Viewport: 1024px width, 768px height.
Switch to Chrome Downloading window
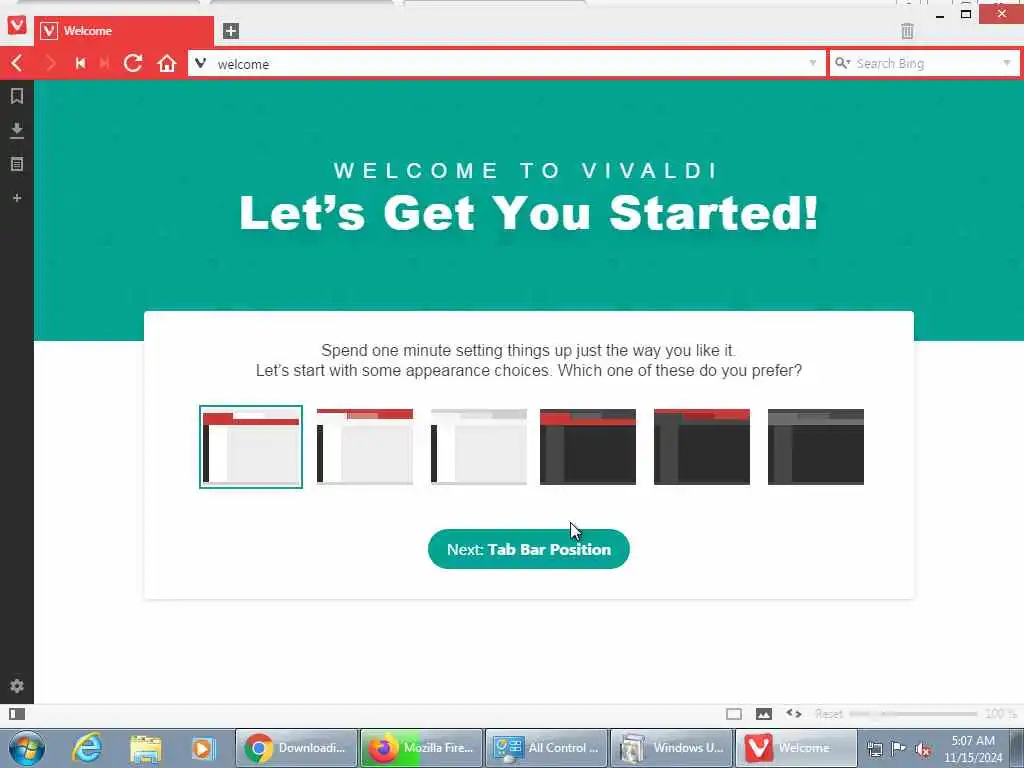296,748
